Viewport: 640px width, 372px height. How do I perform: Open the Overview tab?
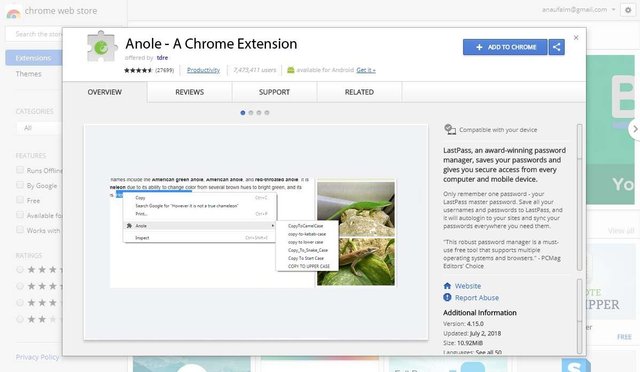[104, 92]
